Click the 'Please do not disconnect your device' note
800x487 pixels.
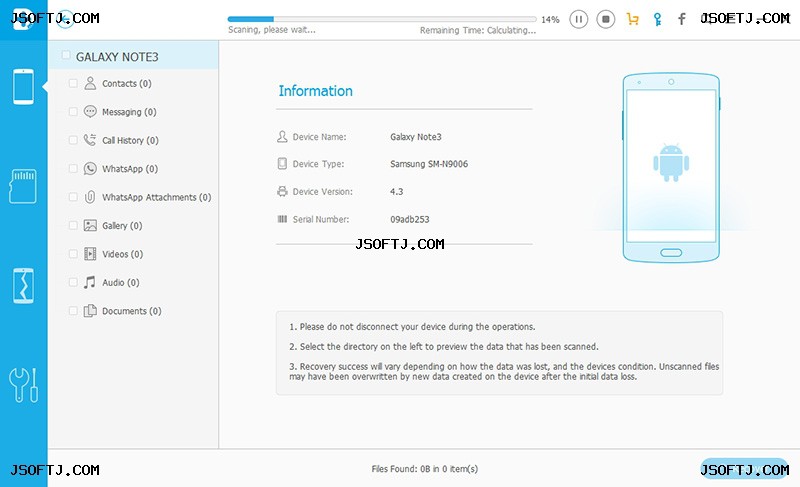(412, 327)
